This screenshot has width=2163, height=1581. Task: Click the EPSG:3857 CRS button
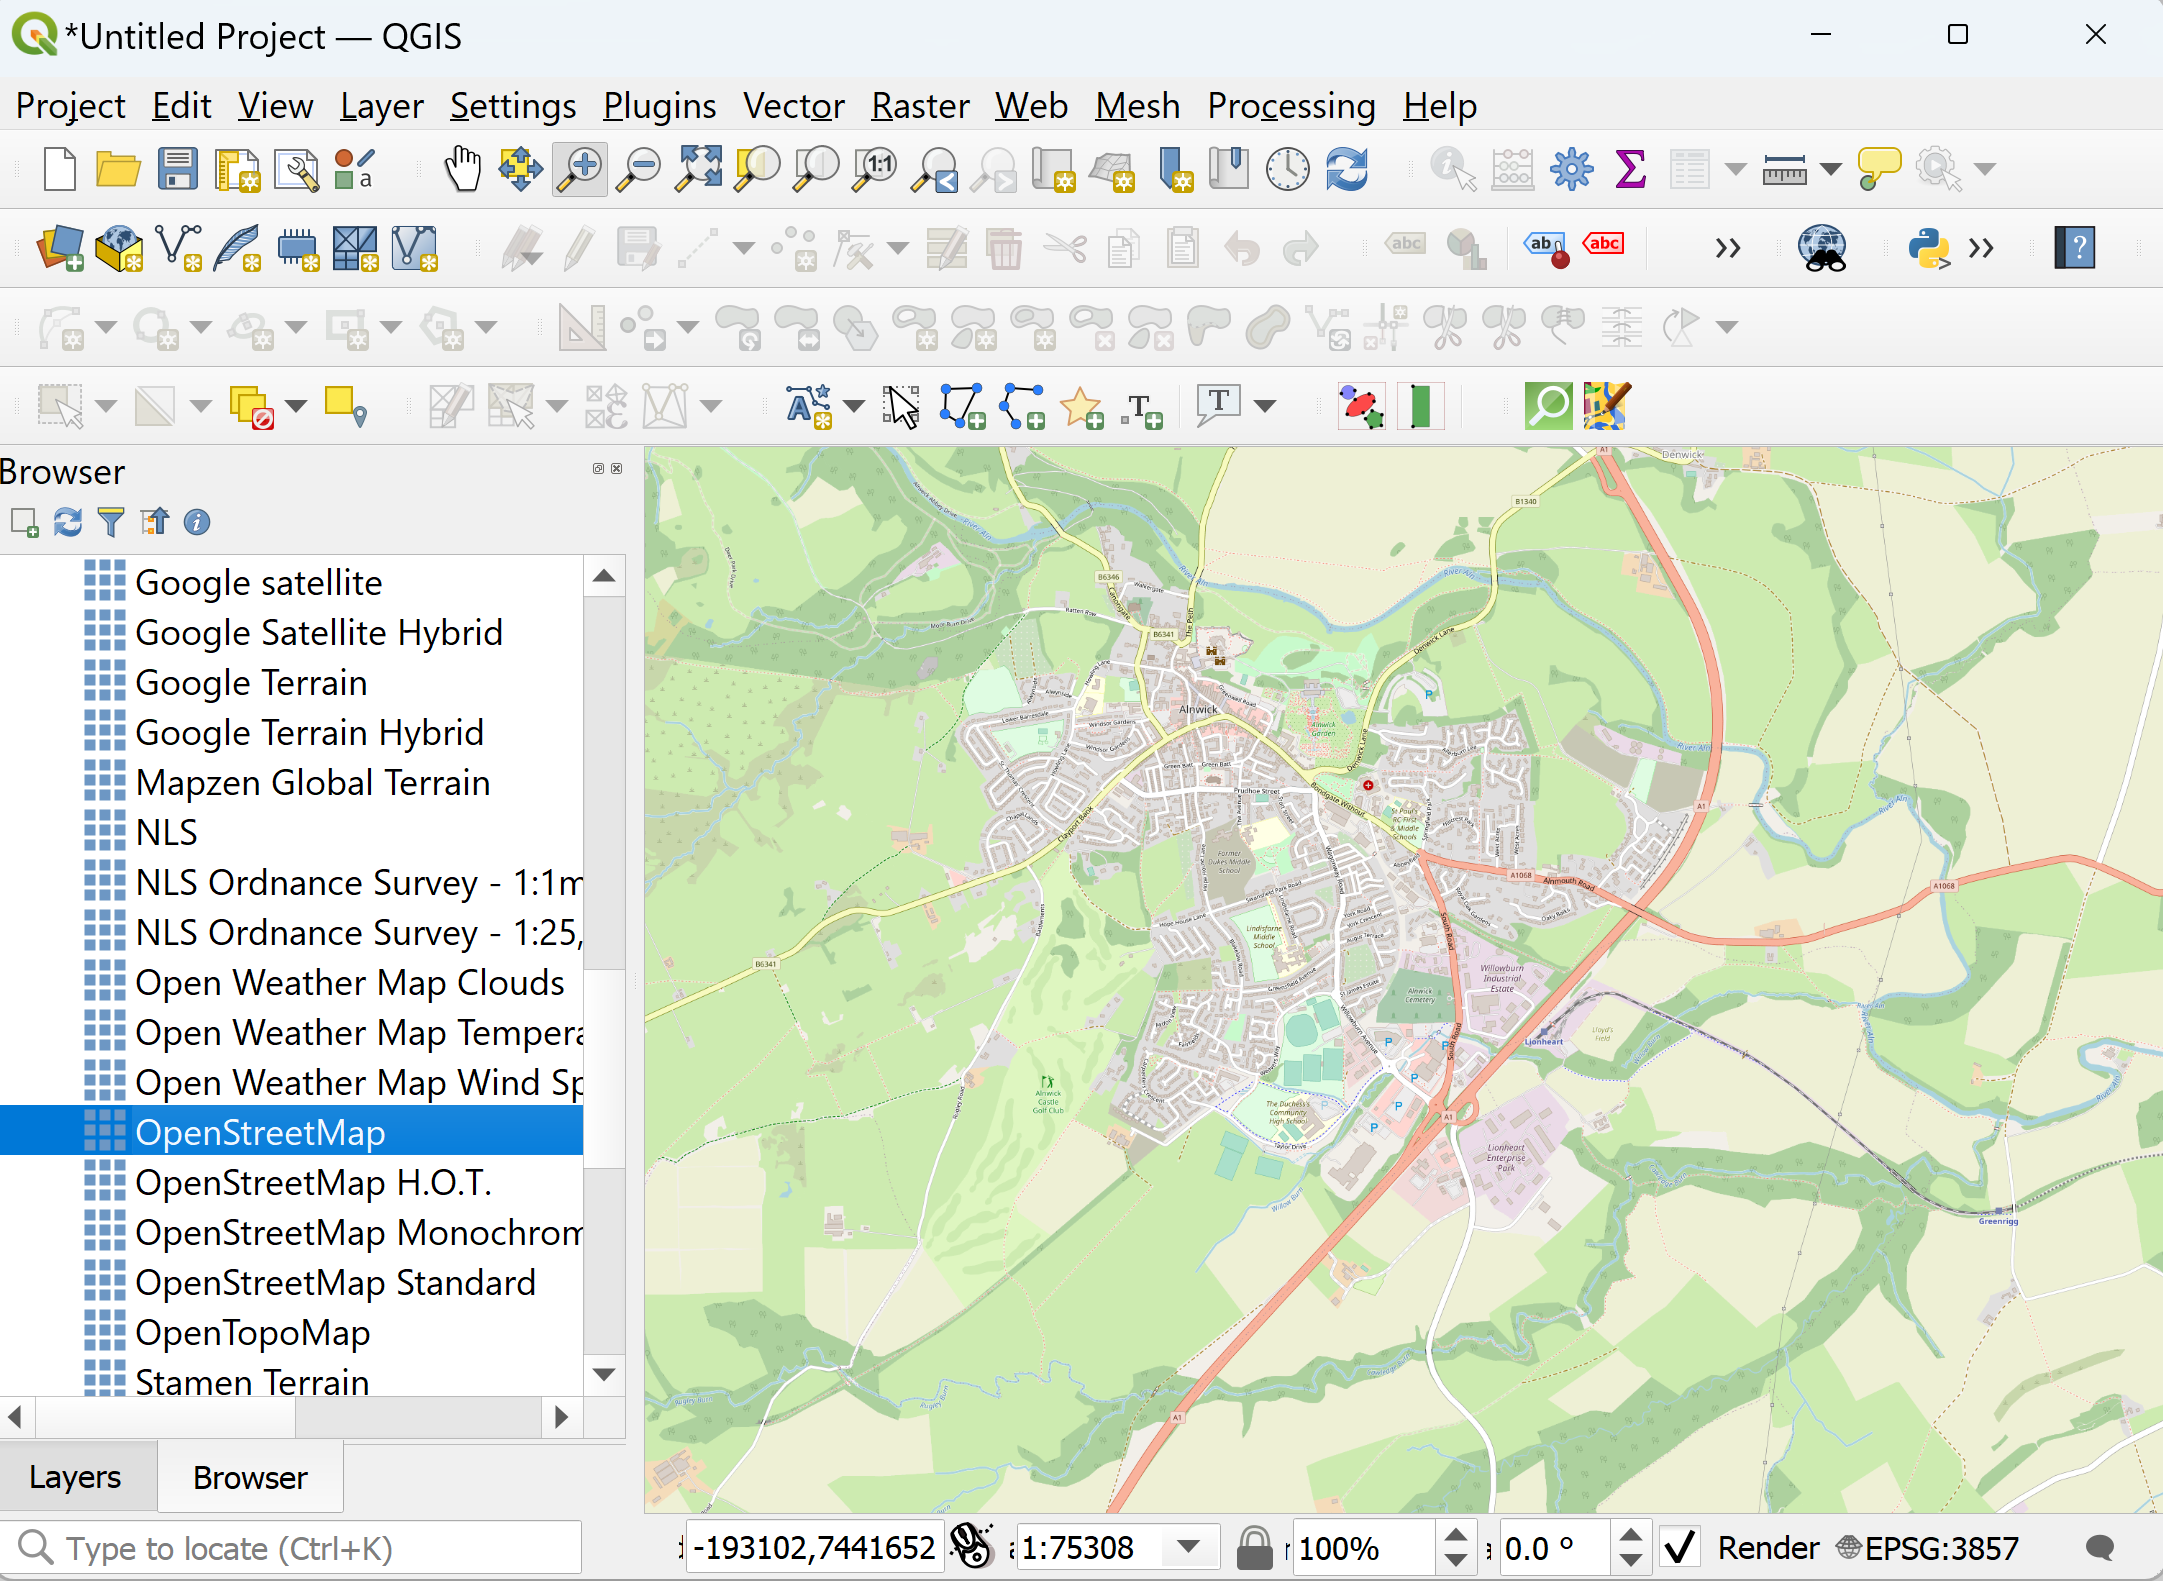click(1928, 1547)
